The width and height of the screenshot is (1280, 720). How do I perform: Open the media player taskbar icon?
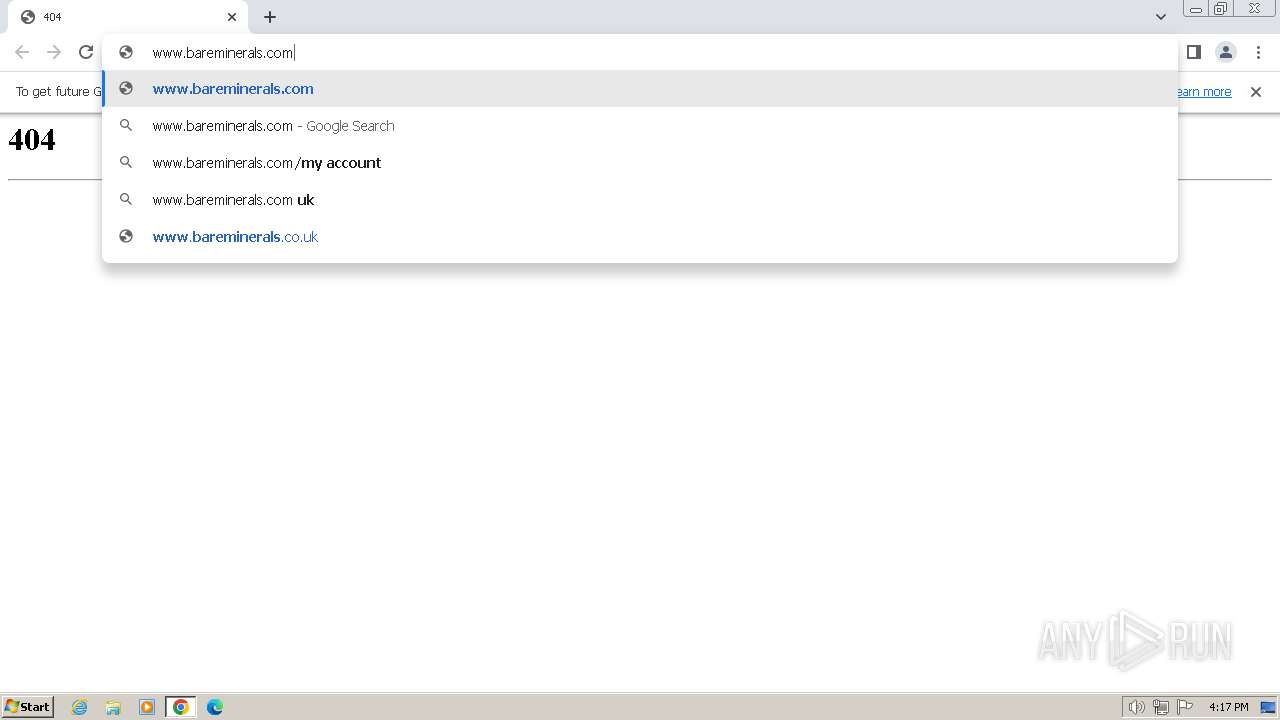click(x=147, y=707)
